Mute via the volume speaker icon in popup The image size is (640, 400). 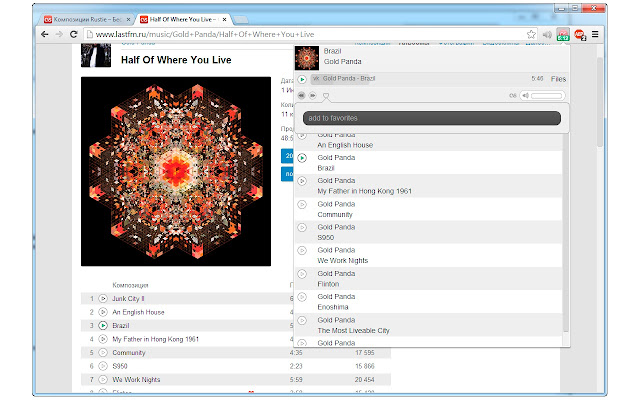526,96
